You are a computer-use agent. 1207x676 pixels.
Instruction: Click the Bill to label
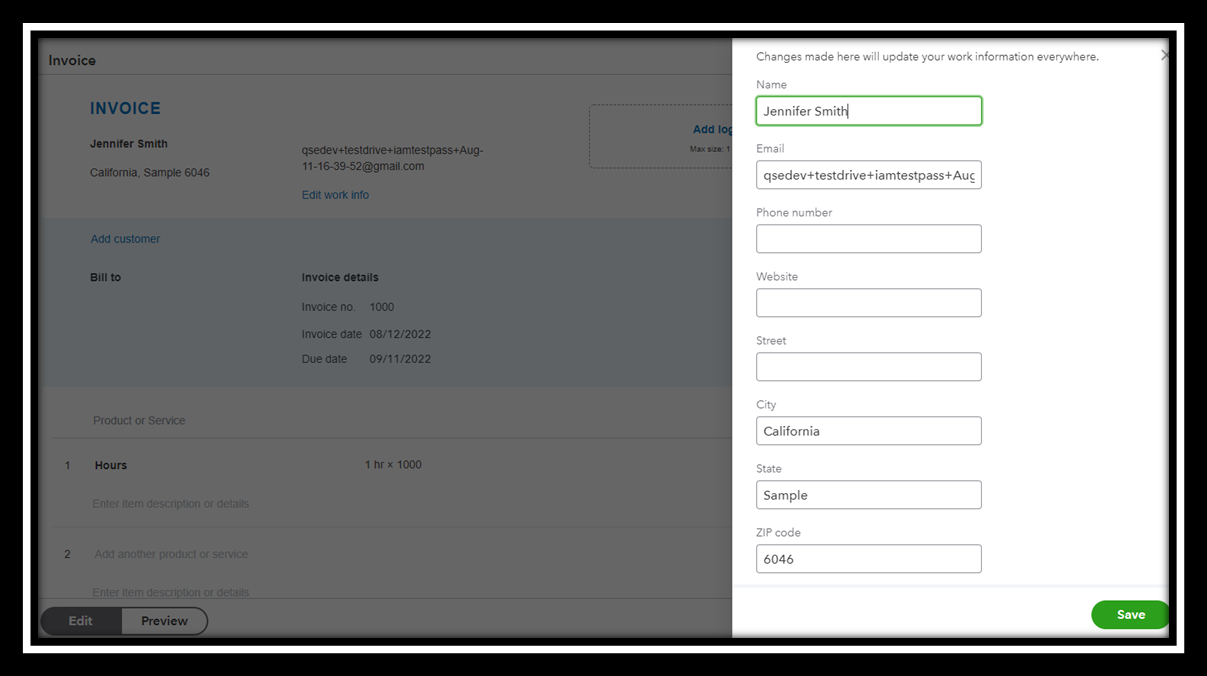[x=105, y=277]
